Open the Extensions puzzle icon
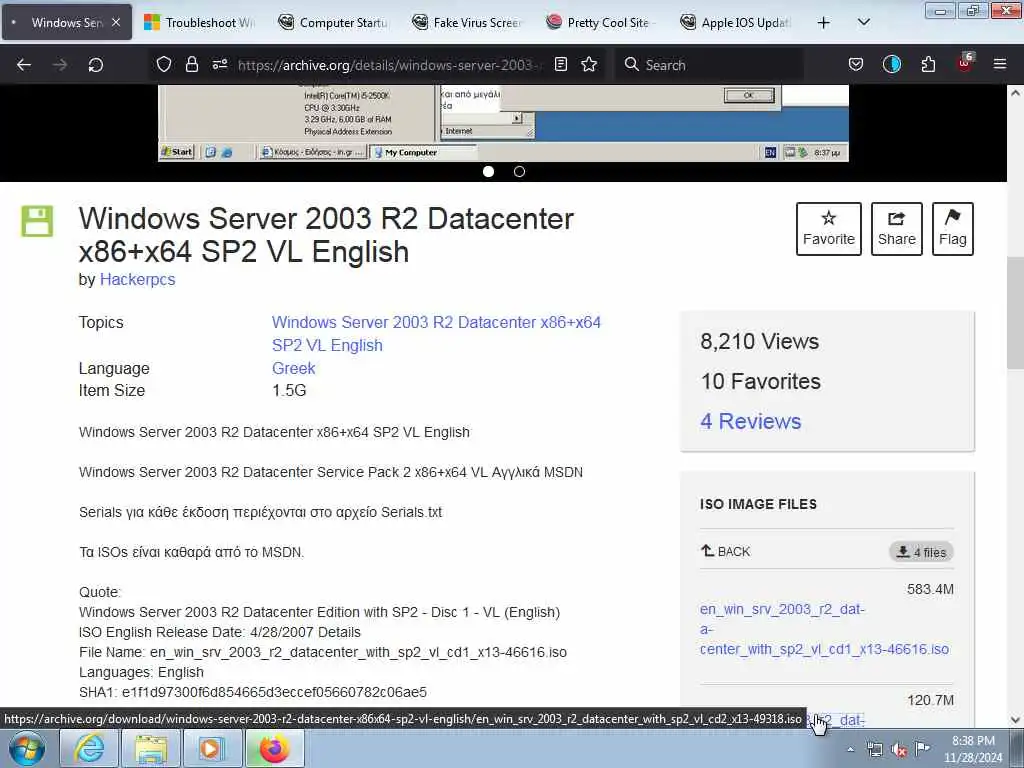Image resolution: width=1024 pixels, height=768 pixels. [x=928, y=65]
